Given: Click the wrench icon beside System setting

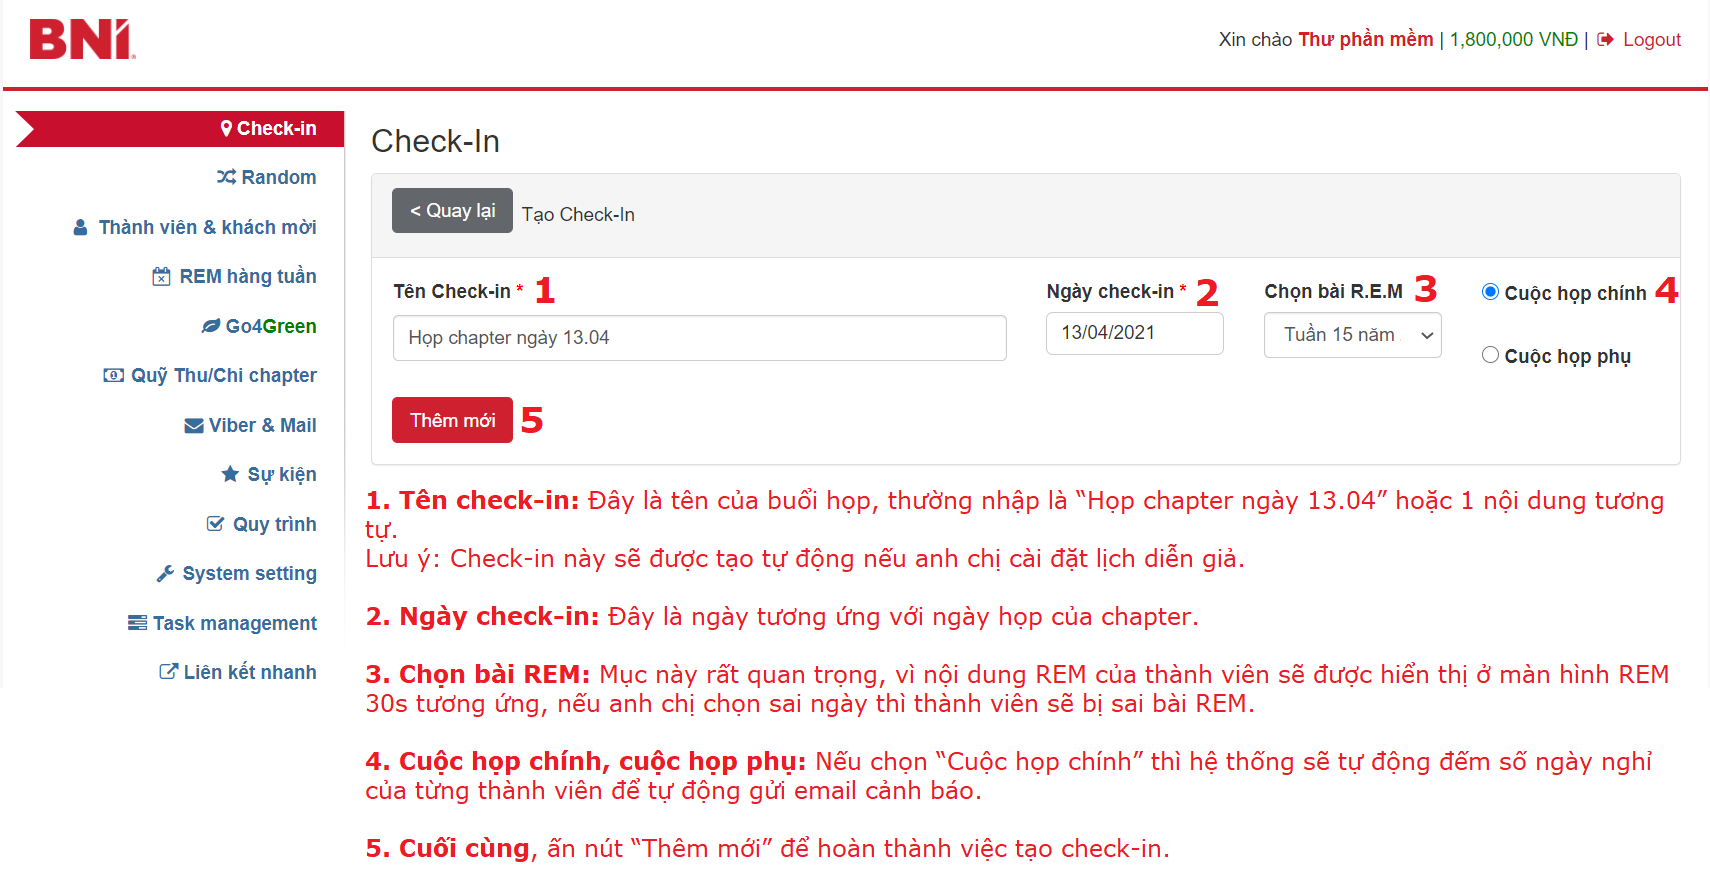Looking at the screenshot, I should [x=166, y=573].
